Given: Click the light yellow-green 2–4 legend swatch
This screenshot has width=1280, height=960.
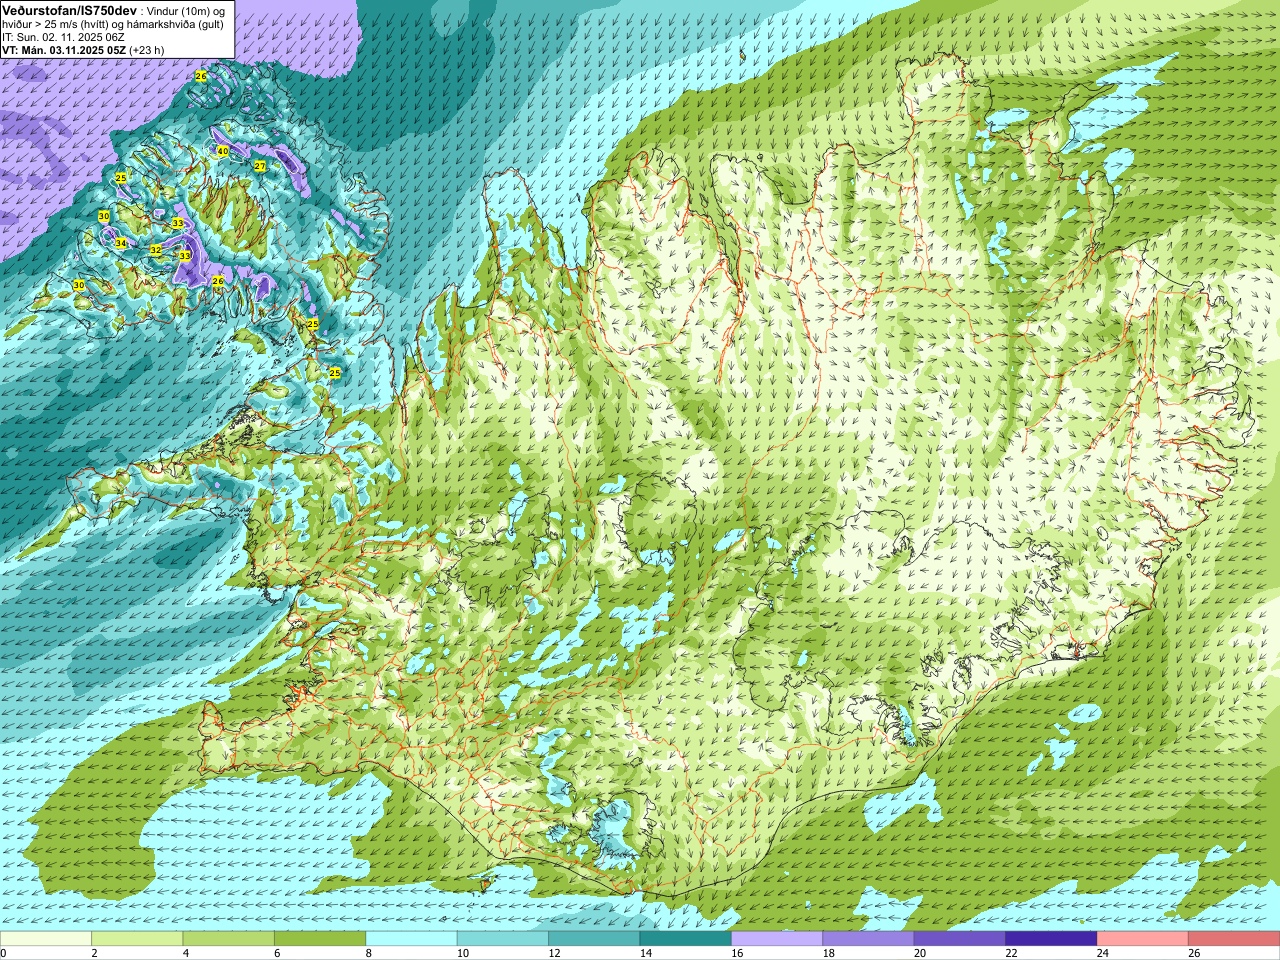Looking at the screenshot, I should tap(137, 939).
